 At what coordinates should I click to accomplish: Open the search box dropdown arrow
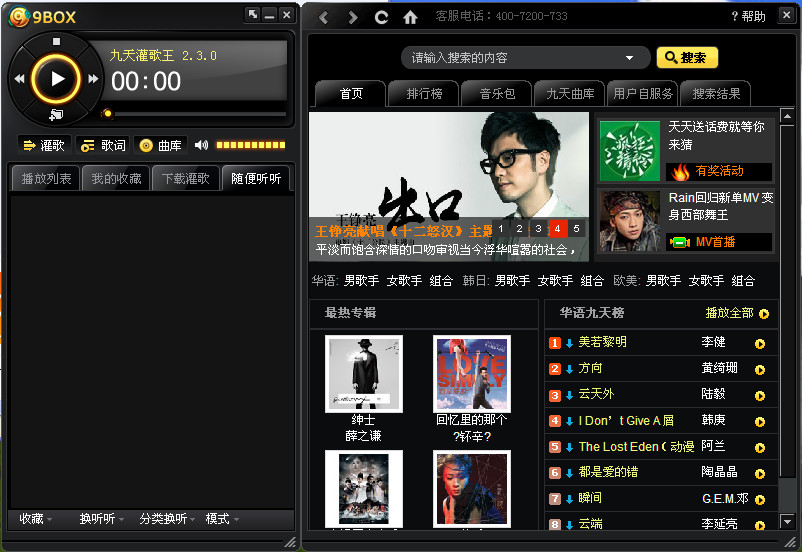pyautogui.click(x=630, y=58)
